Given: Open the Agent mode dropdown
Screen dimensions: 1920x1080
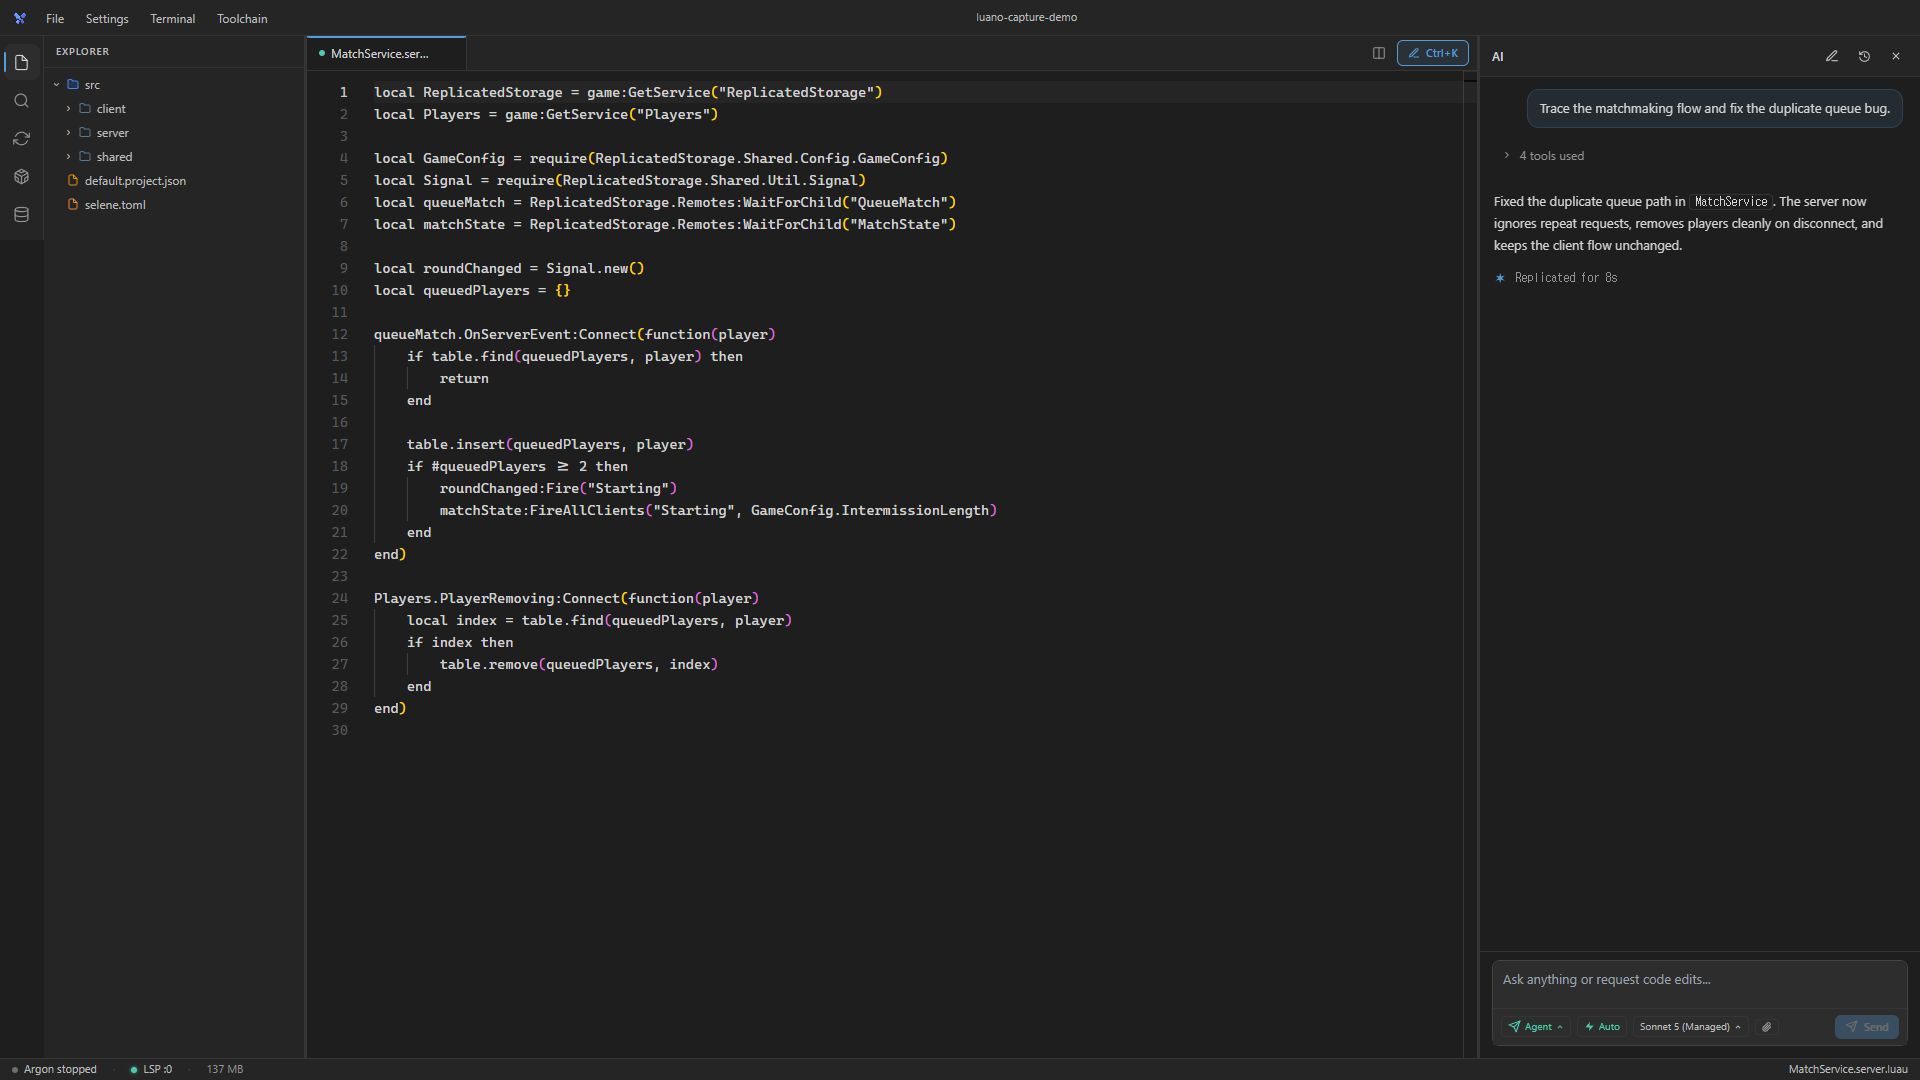Looking at the screenshot, I should (x=1536, y=1027).
